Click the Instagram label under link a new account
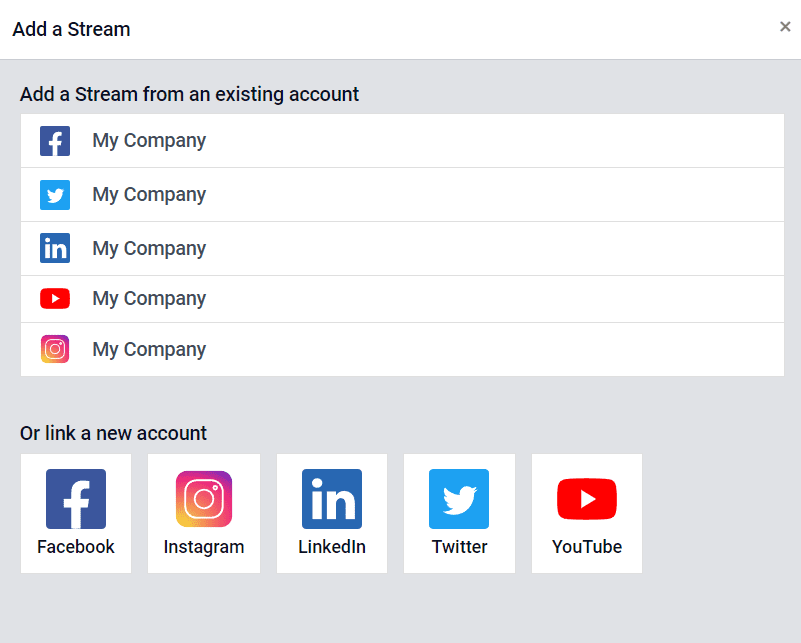Viewport: 801px width, 643px height. (x=204, y=547)
